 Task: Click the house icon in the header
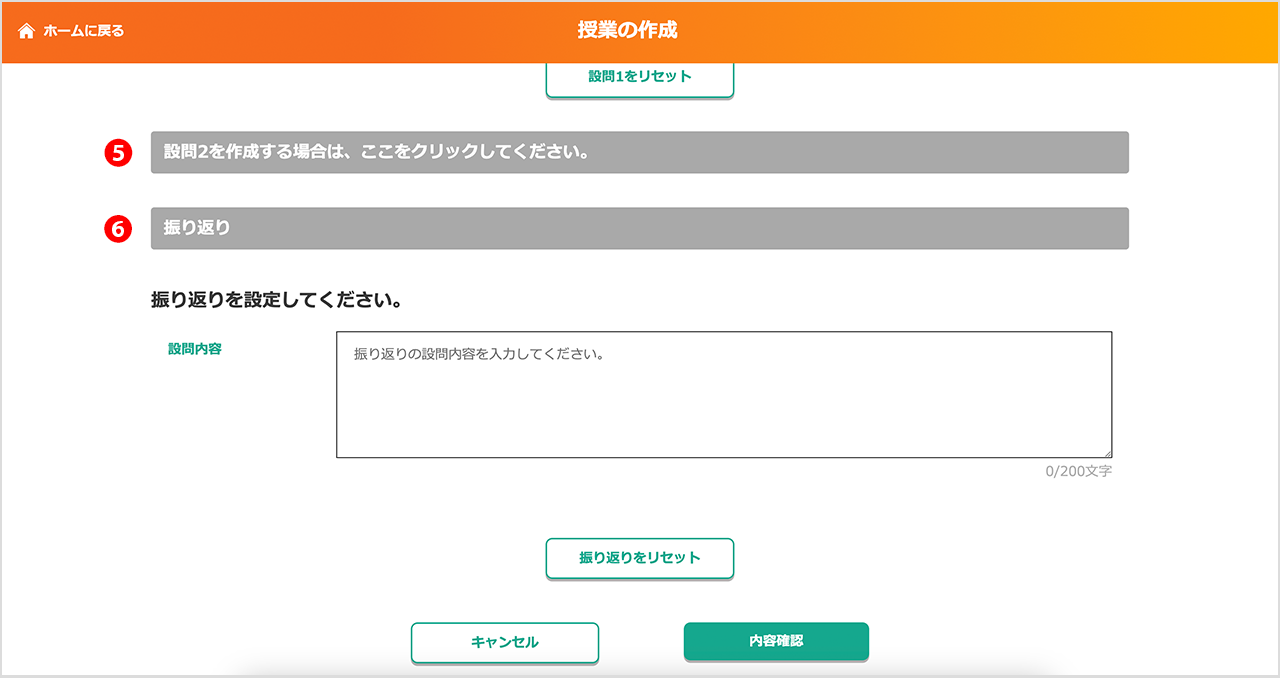coord(27,31)
